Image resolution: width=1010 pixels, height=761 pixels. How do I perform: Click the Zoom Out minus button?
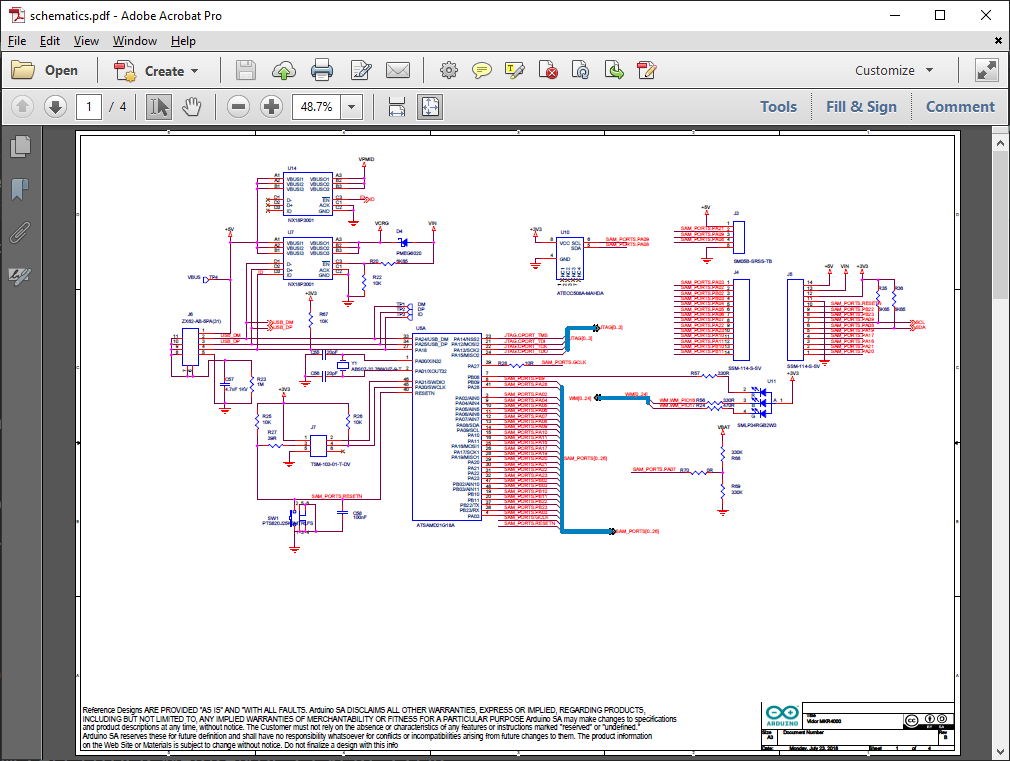[238, 107]
